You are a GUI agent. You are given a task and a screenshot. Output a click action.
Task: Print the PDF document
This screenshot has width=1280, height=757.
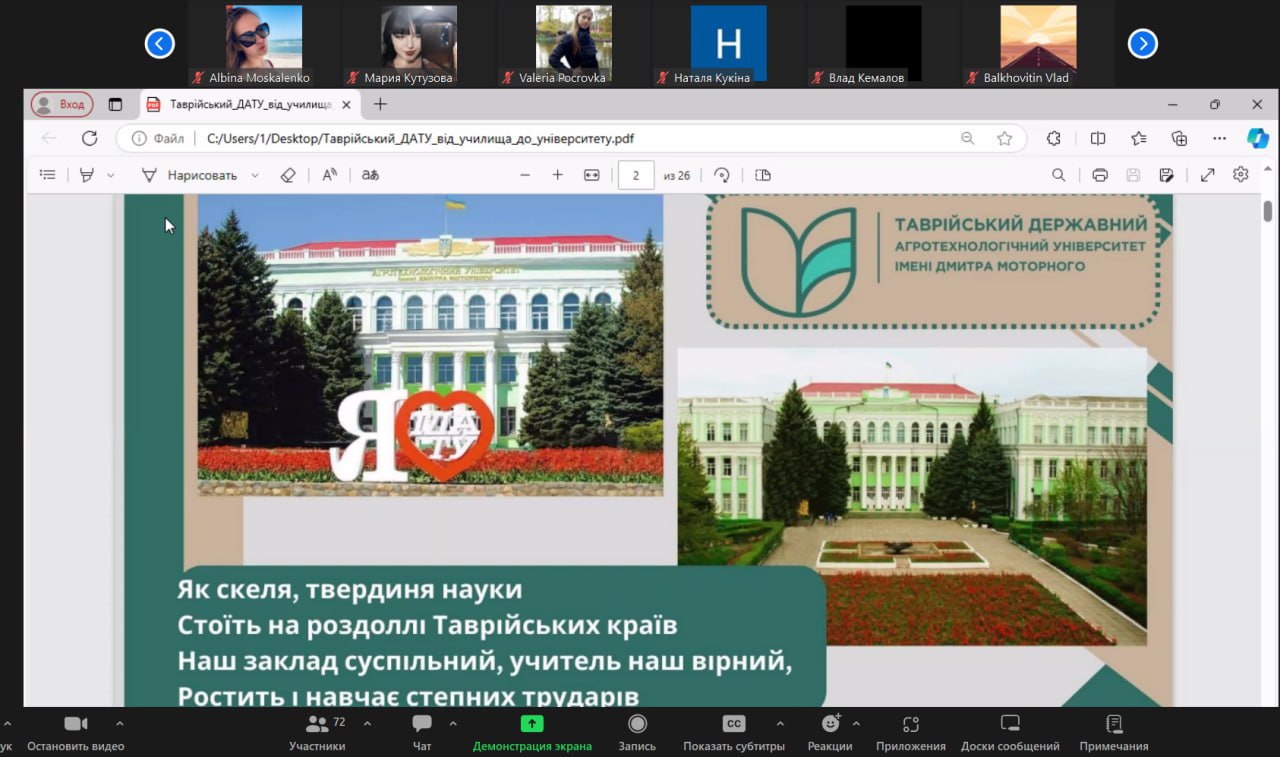click(1100, 175)
